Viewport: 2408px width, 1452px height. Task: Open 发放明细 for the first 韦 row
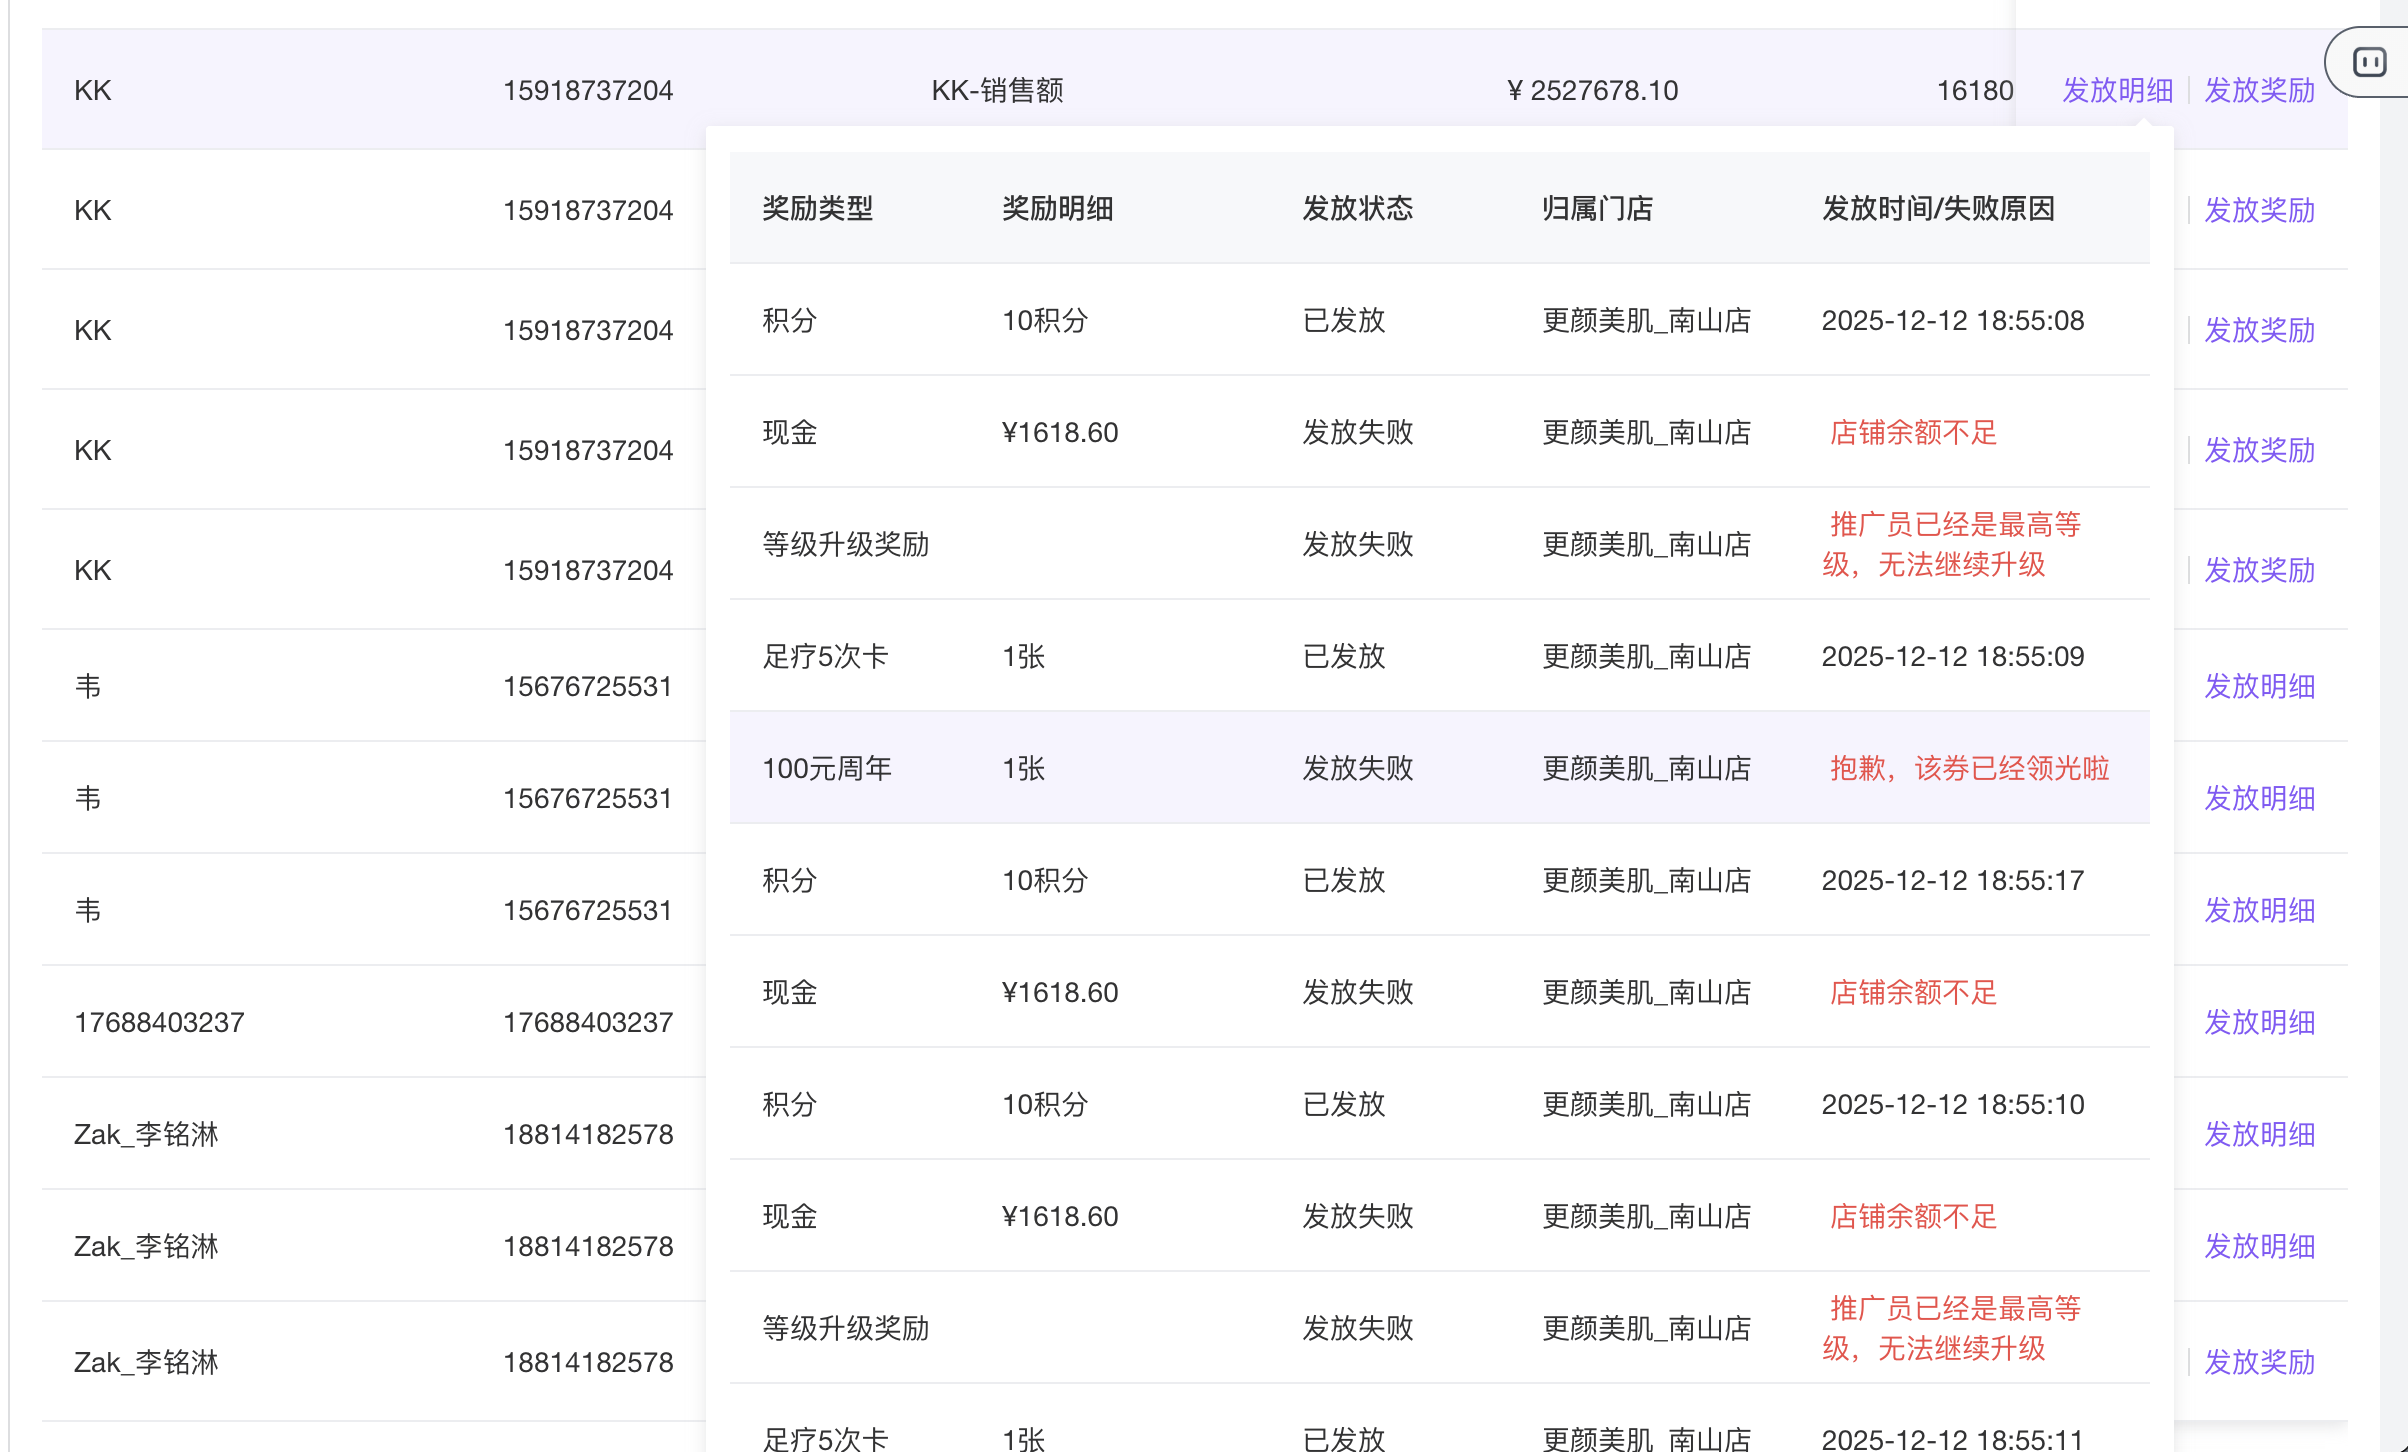coord(2259,686)
